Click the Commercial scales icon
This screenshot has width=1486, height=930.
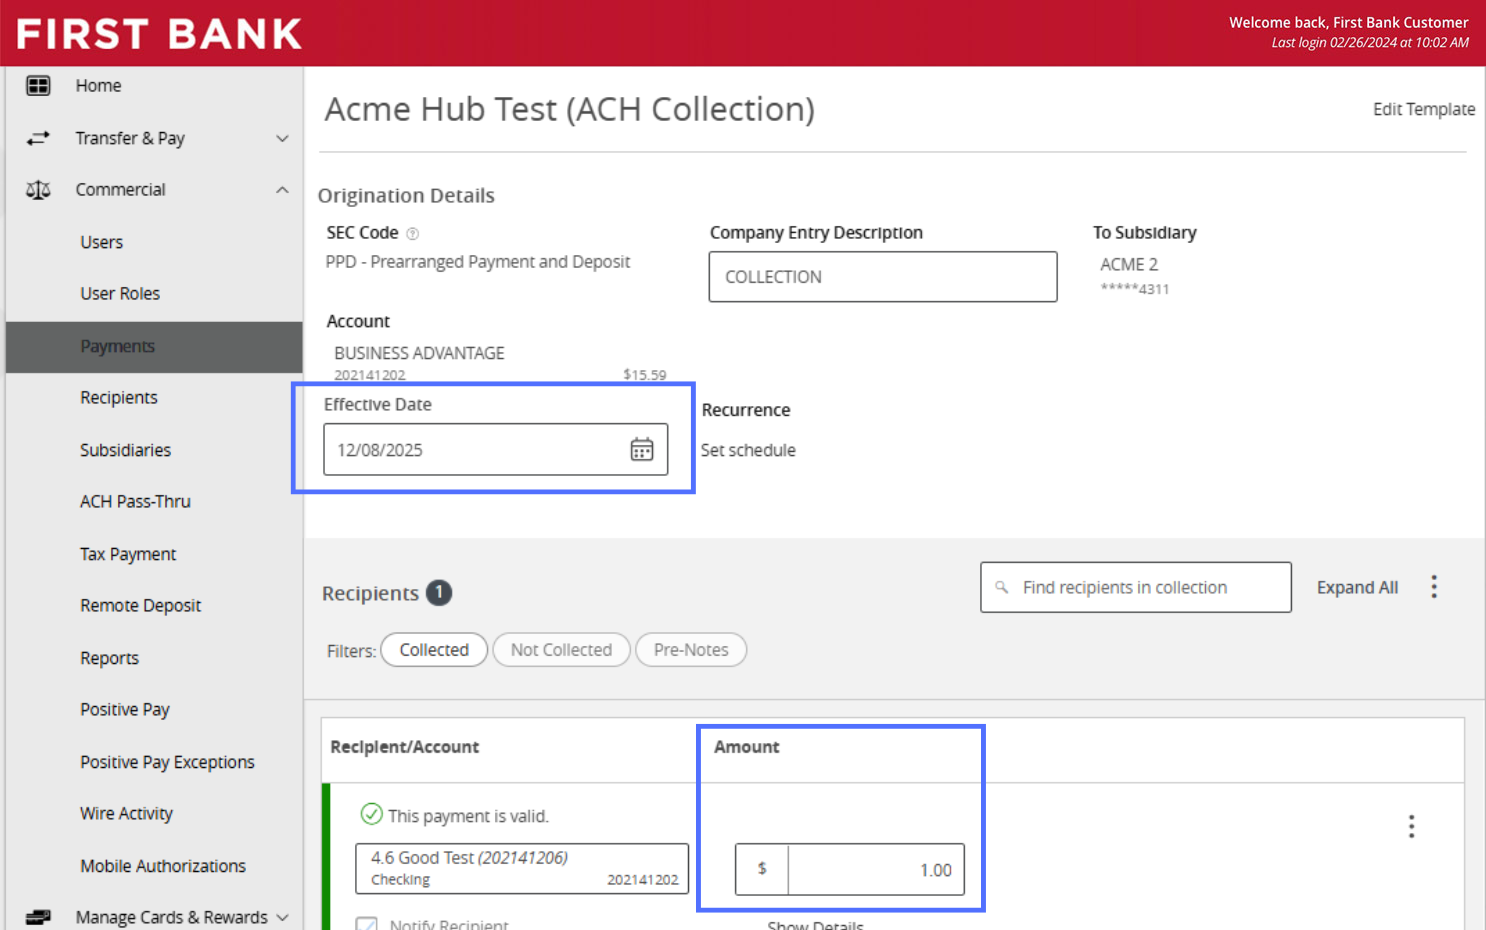(x=38, y=190)
